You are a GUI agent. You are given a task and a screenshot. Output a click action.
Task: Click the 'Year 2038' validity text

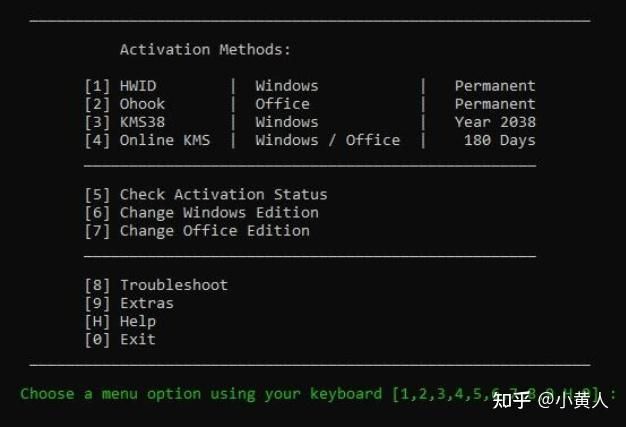pyautogui.click(x=495, y=122)
